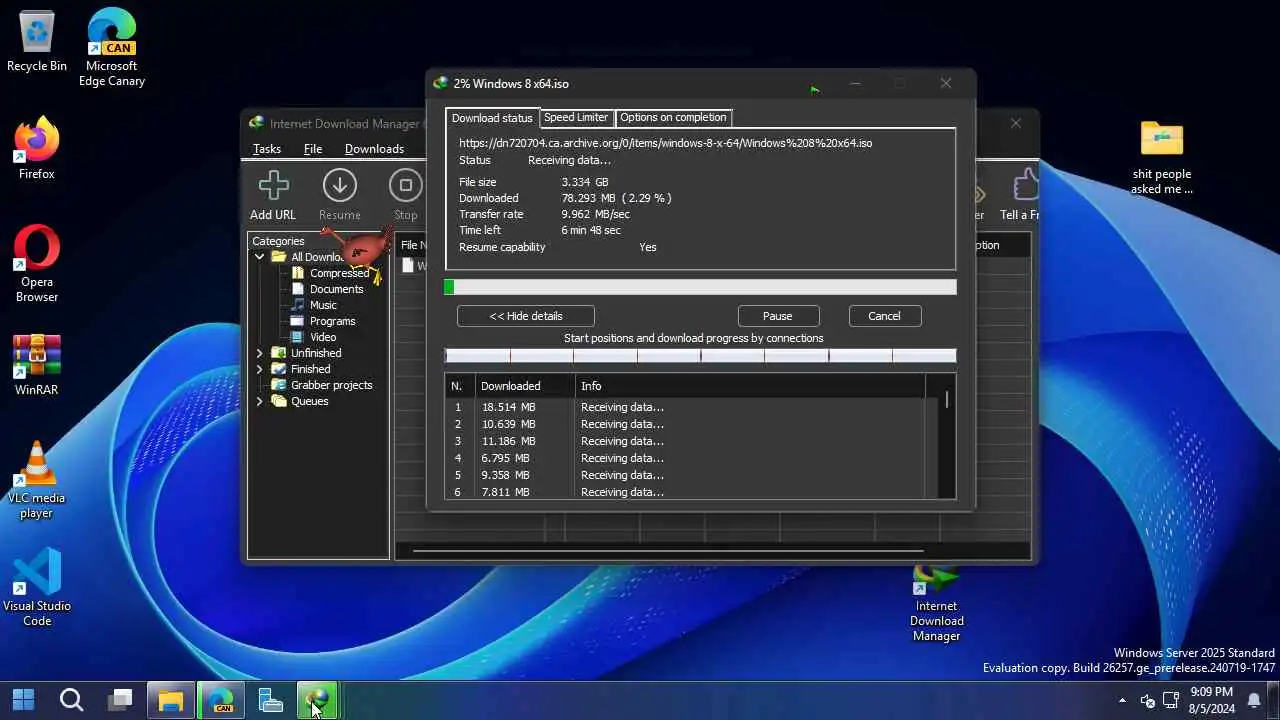Expand the Queues category

click(x=259, y=401)
